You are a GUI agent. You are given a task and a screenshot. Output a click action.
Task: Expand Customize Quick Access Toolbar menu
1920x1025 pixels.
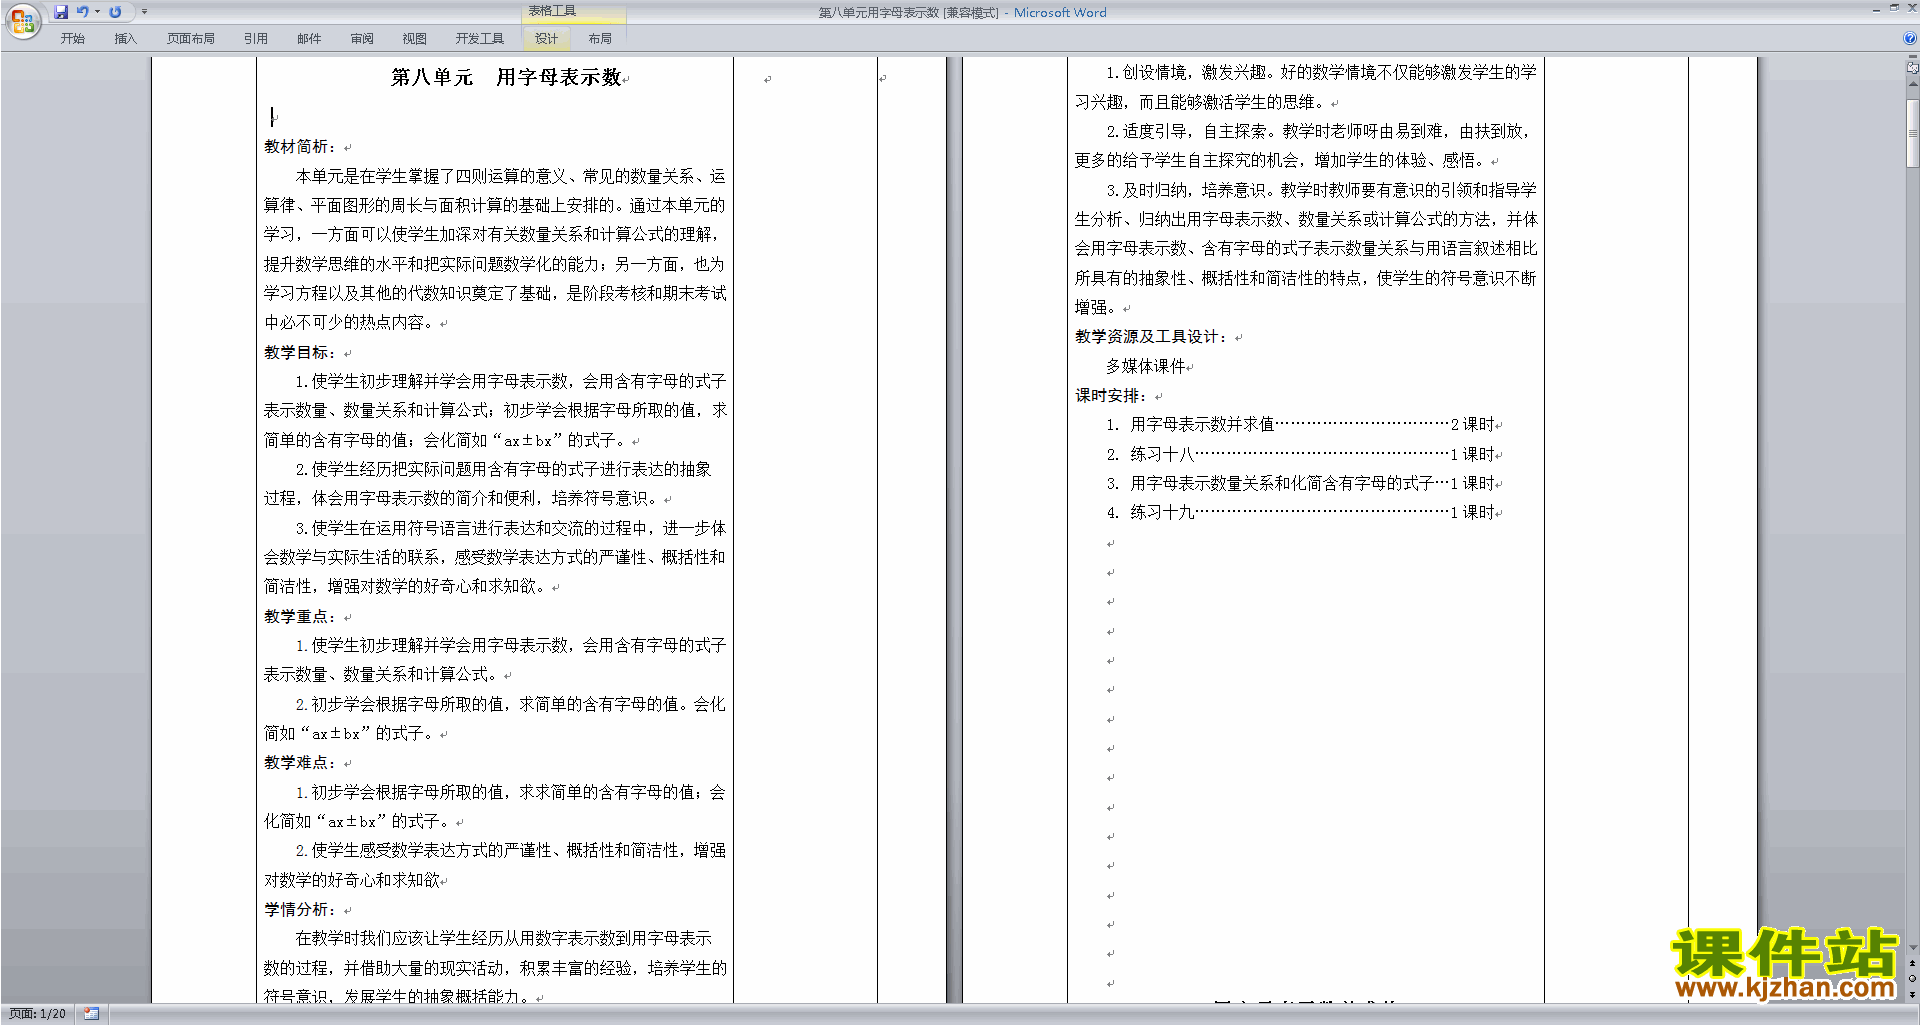coord(144,12)
